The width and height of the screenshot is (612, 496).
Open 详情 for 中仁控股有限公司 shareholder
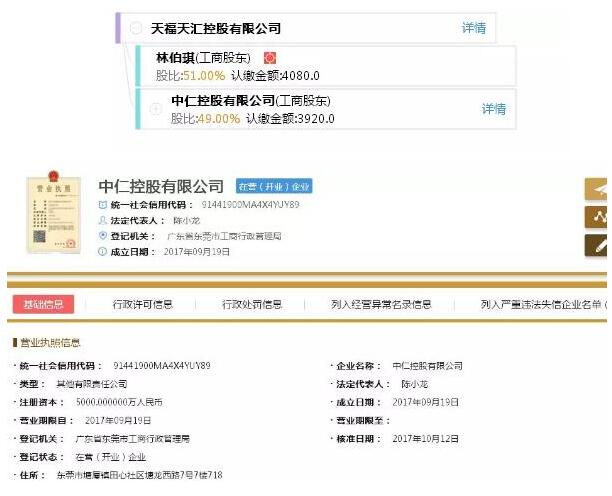494,109
